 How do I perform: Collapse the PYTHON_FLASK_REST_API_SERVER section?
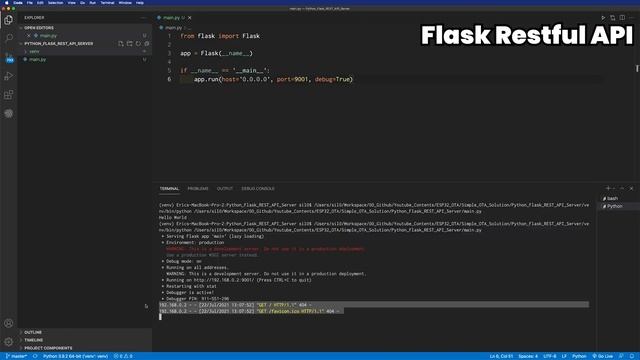coord(58,44)
